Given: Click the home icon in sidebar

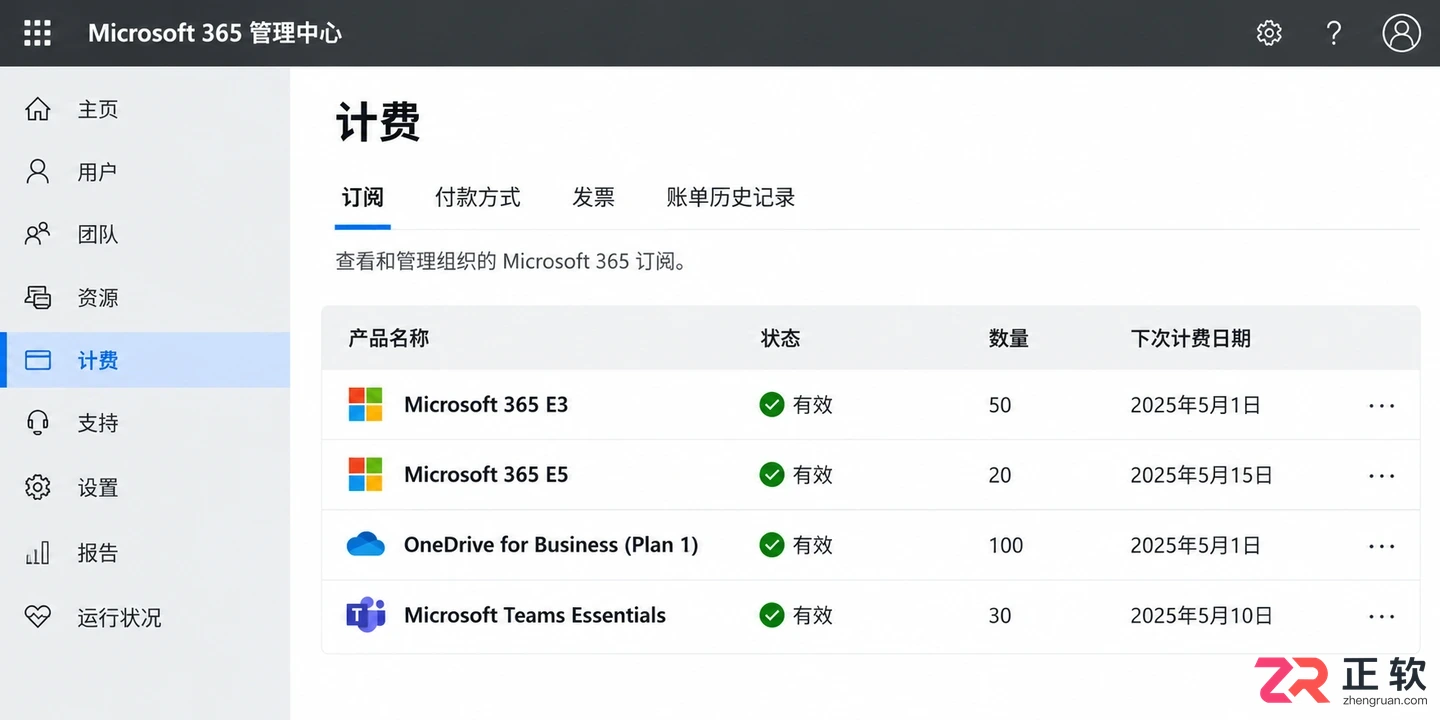Looking at the screenshot, I should point(38,109).
